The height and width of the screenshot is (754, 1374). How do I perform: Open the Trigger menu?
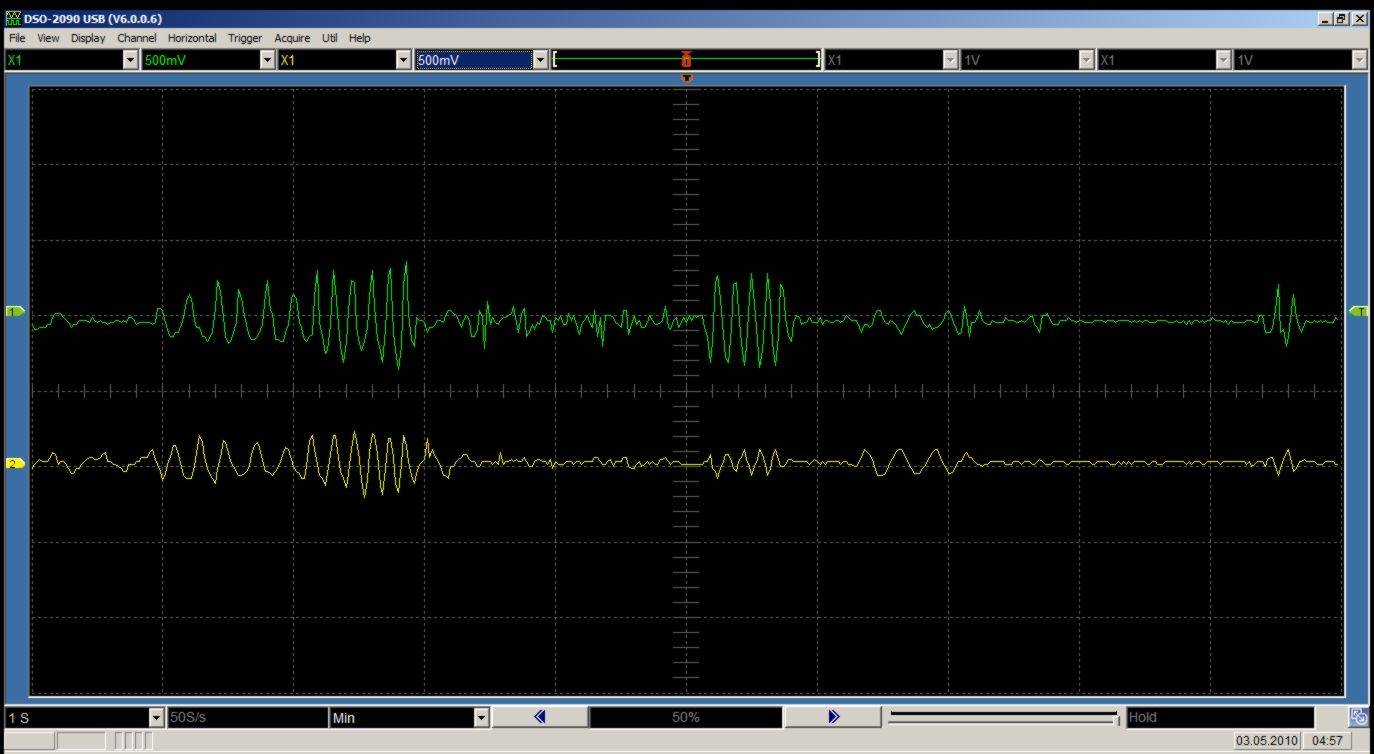(x=245, y=38)
